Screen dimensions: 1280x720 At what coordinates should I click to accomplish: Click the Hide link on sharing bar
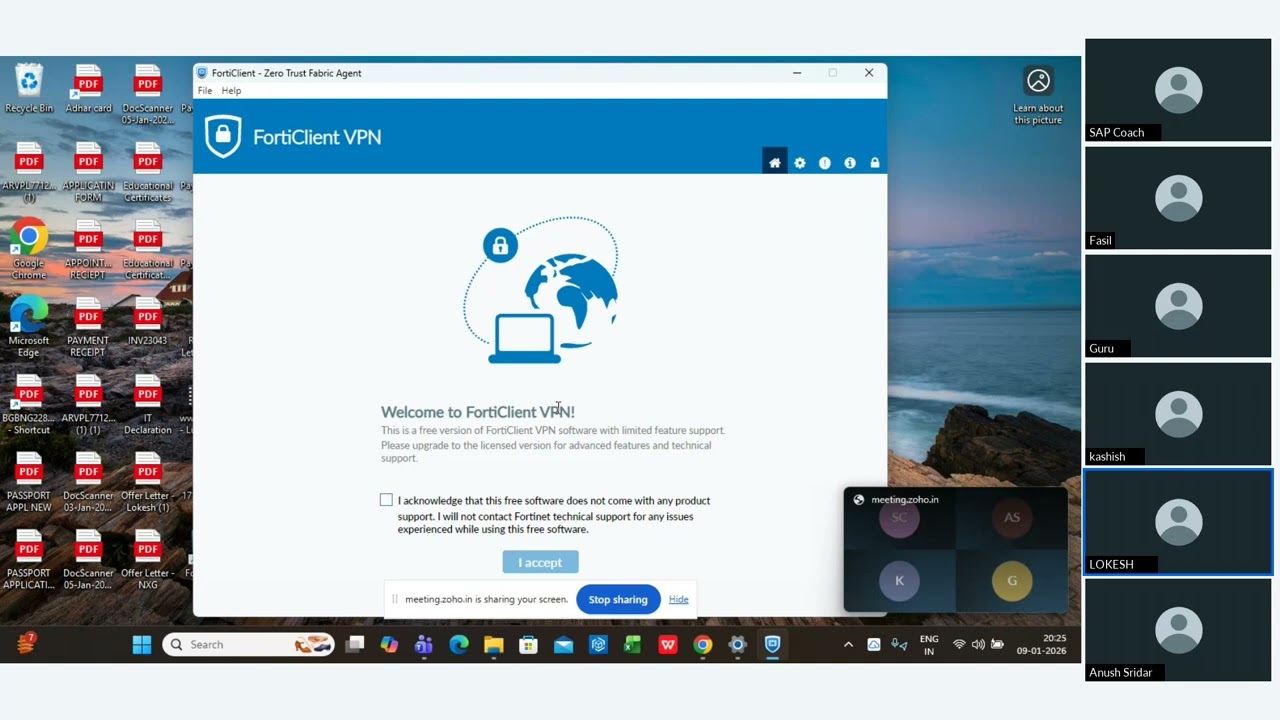tap(678, 600)
